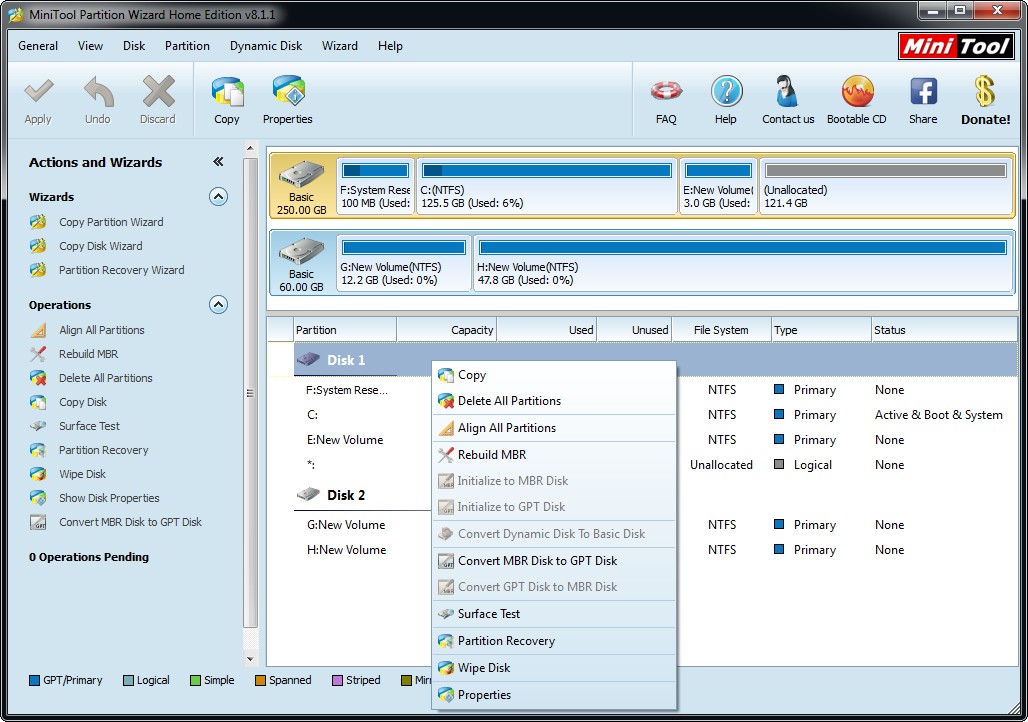Choose Align All Partitions in context menu
1028x722 pixels.
[x=554, y=428]
